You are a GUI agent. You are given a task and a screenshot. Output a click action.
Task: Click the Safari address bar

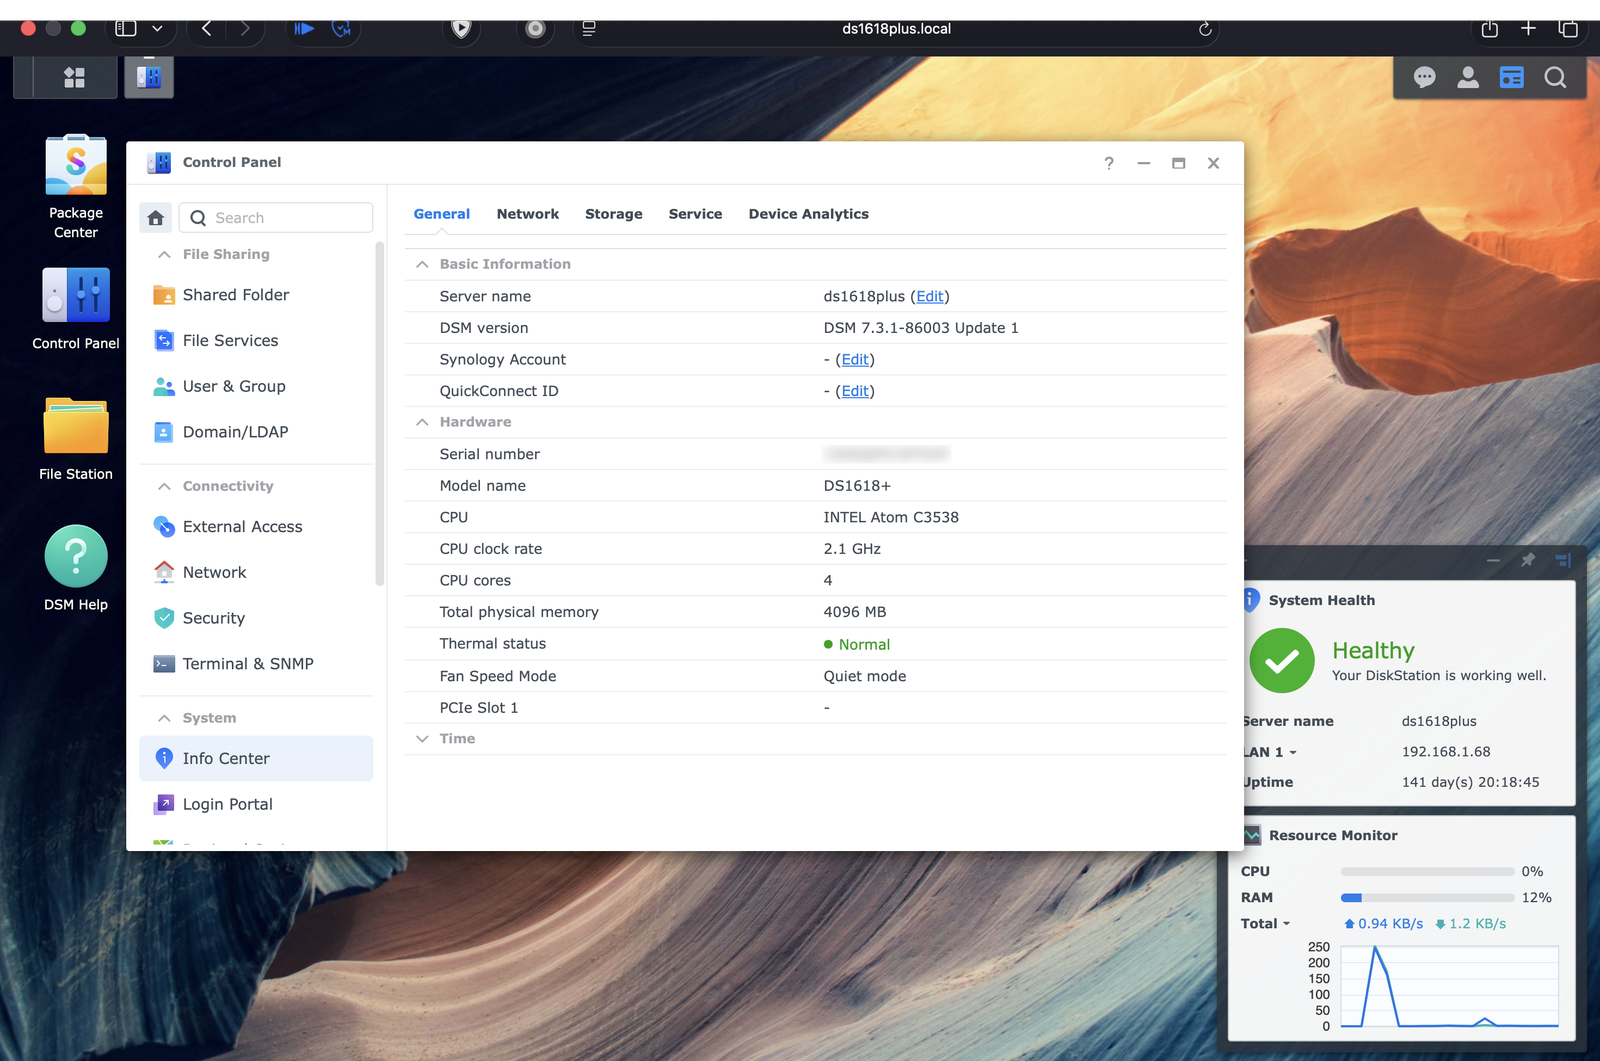point(896,29)
